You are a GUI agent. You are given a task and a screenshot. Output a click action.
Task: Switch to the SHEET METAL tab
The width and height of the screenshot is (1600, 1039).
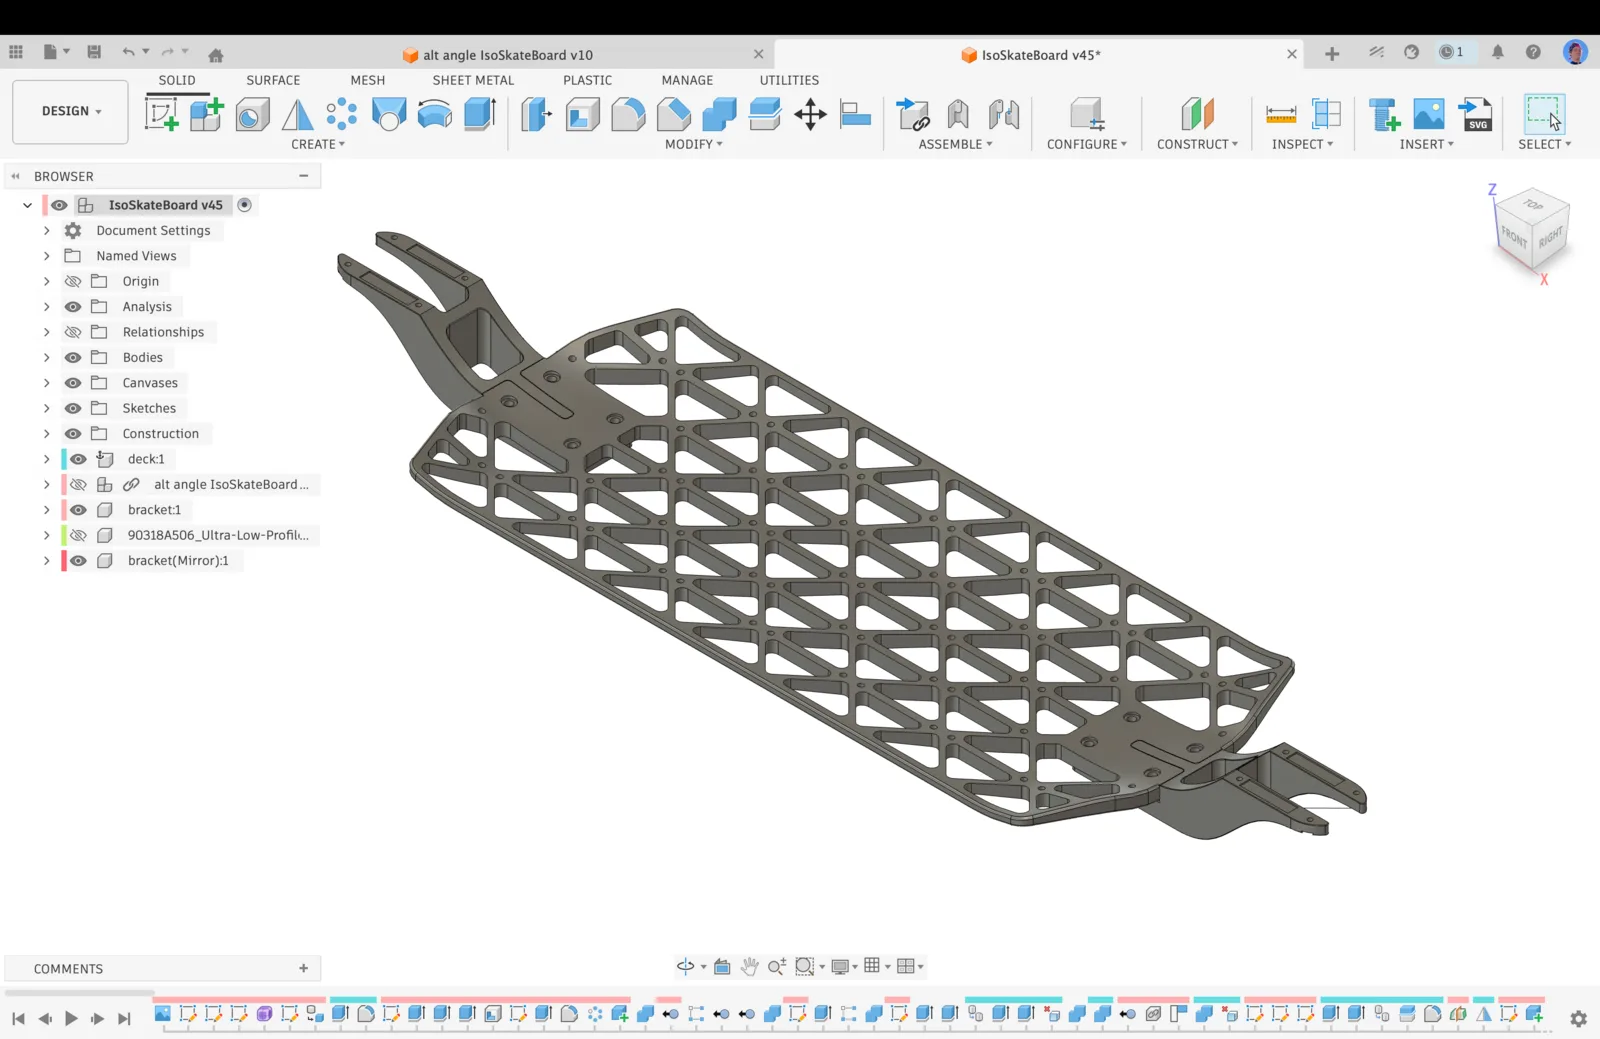click(473, 80)
